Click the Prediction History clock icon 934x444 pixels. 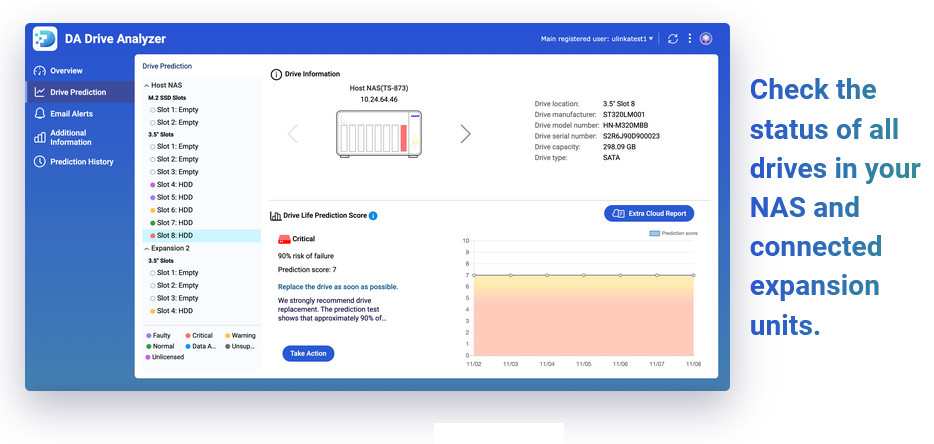point(40,162)
